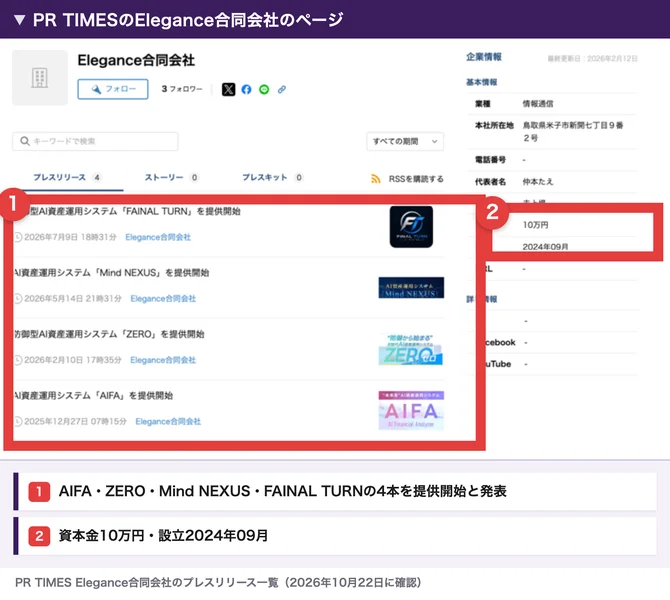Open the すべての期間 period dropdown

coord(405,141)
